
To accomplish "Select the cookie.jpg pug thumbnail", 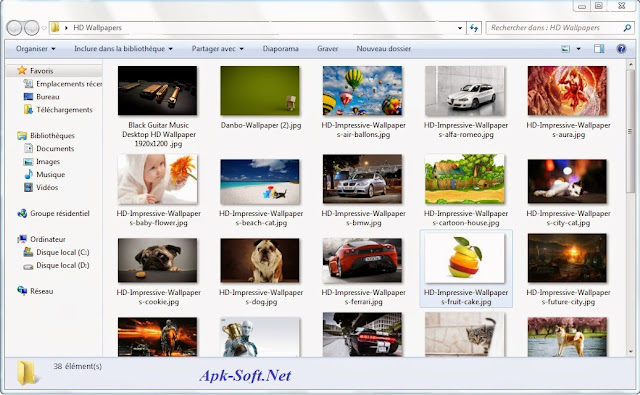I will [158, 260].
